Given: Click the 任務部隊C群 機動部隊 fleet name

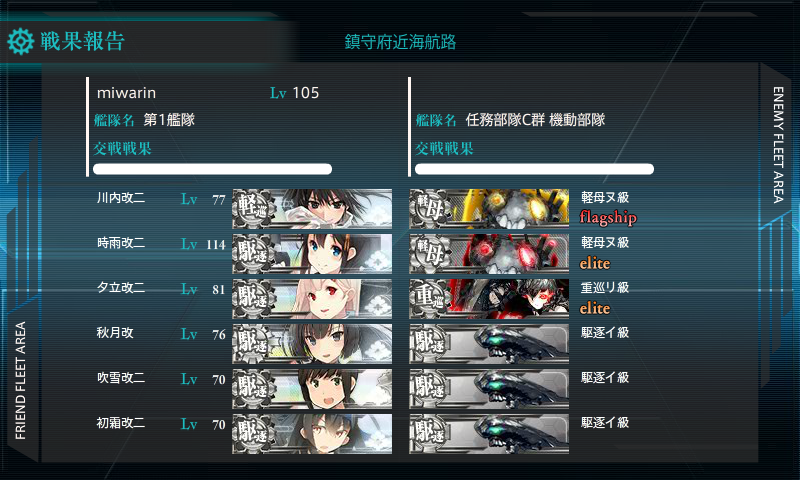Looking at the screenshot, I should (535, 120).
